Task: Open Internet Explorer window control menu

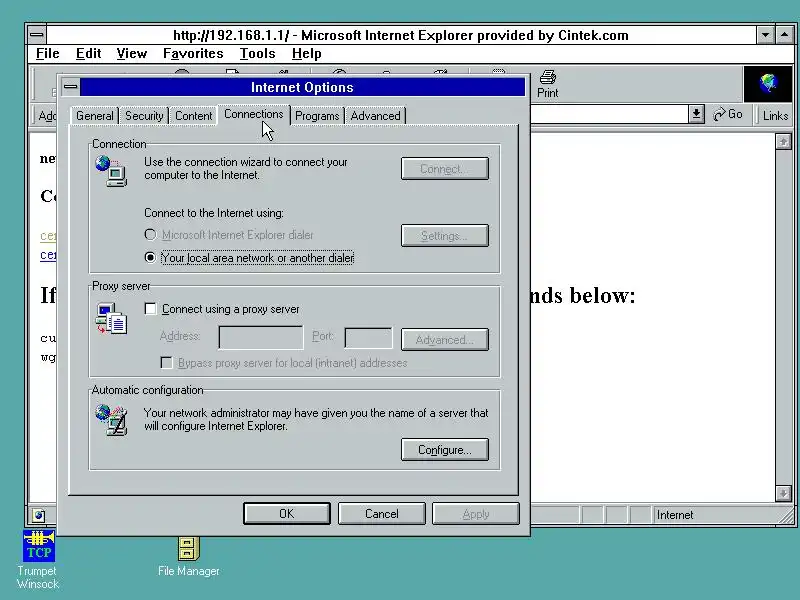Action: (x=36, y=35)
